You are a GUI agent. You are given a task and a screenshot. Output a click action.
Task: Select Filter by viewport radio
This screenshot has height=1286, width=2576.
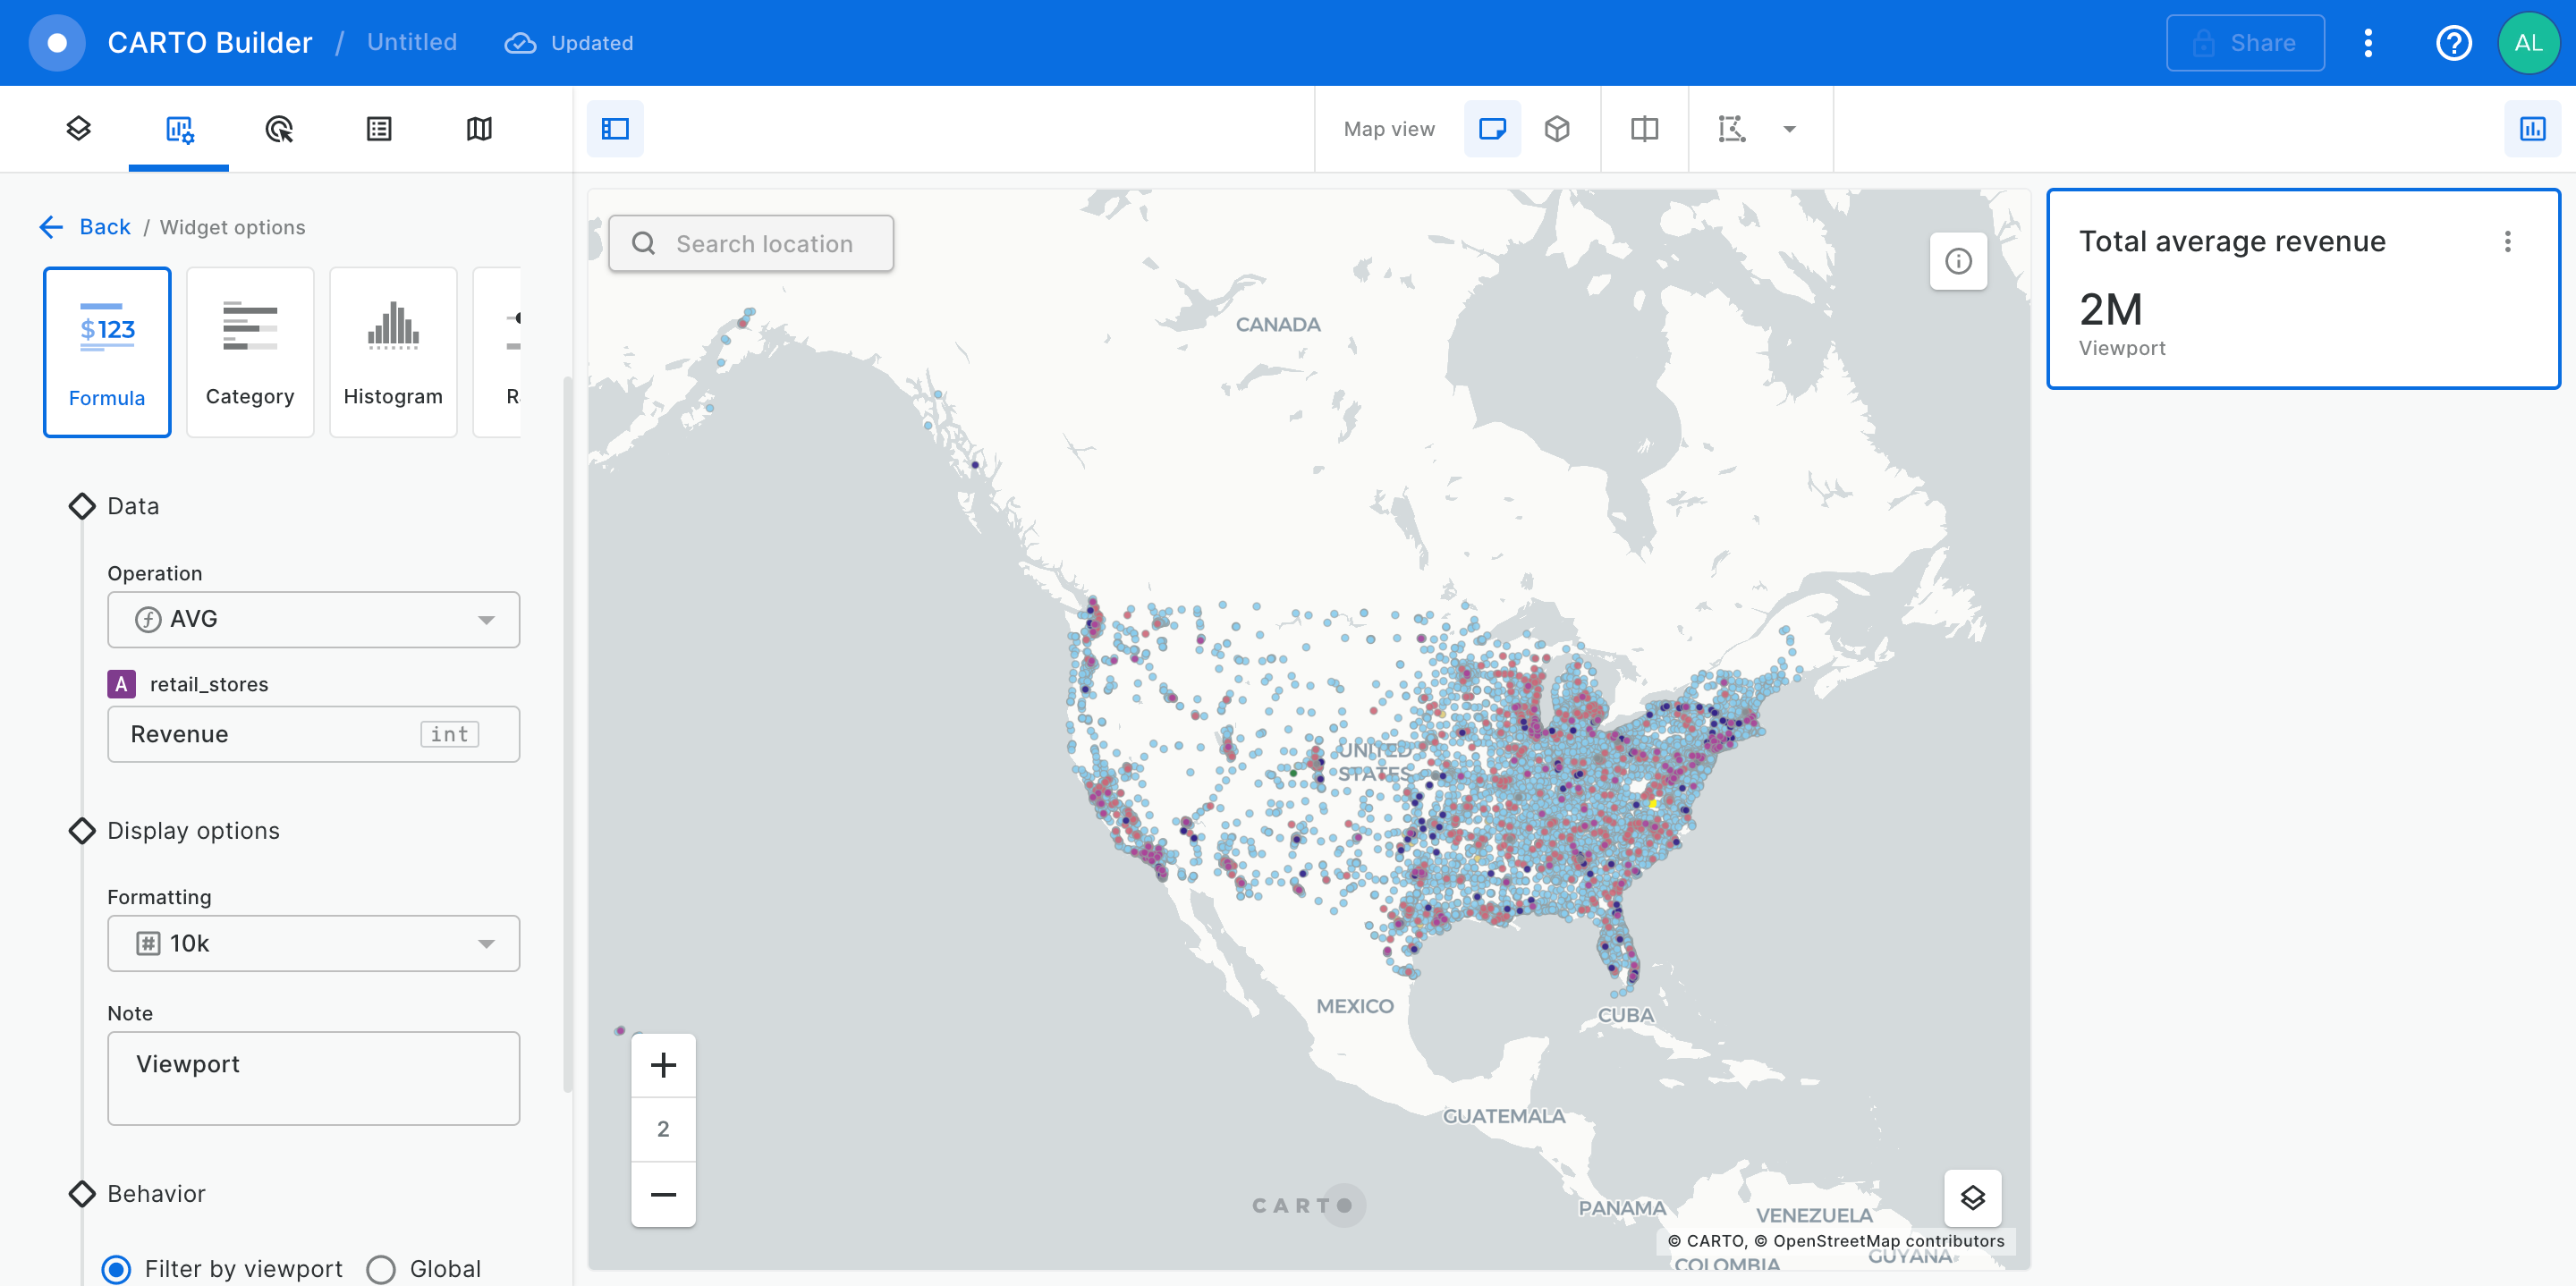point(117,1269)
